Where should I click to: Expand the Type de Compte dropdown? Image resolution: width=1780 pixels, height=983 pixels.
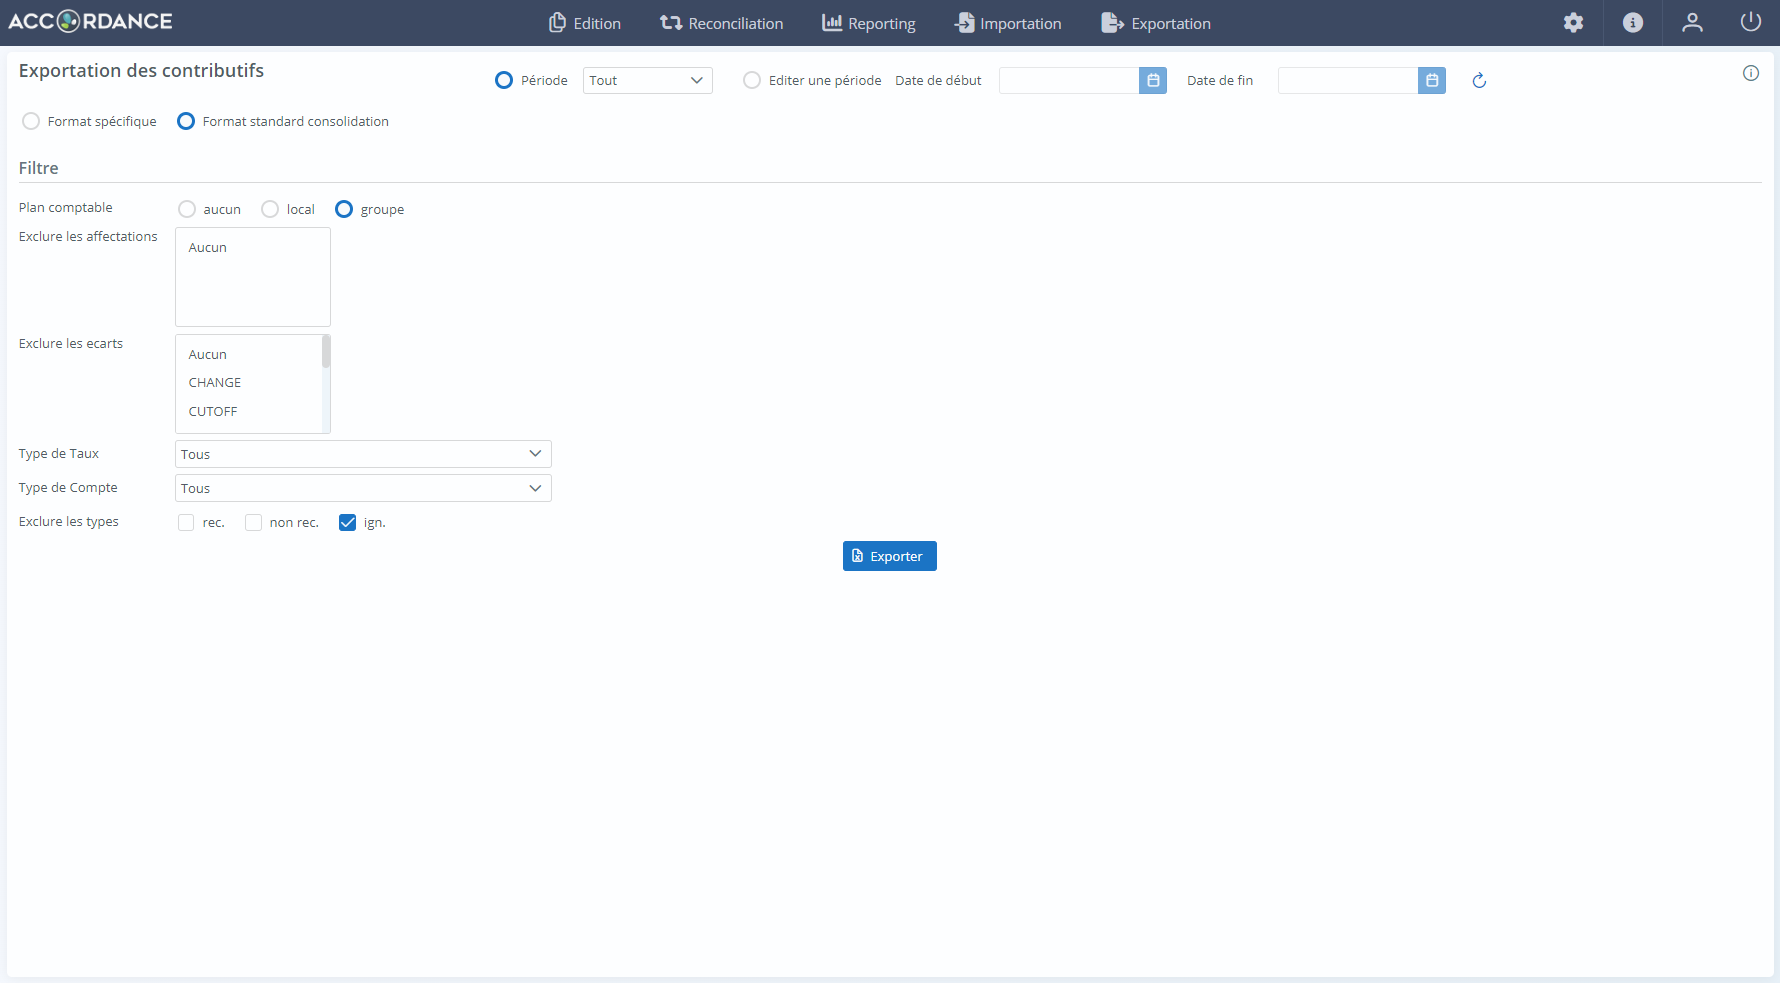[363, 488]
